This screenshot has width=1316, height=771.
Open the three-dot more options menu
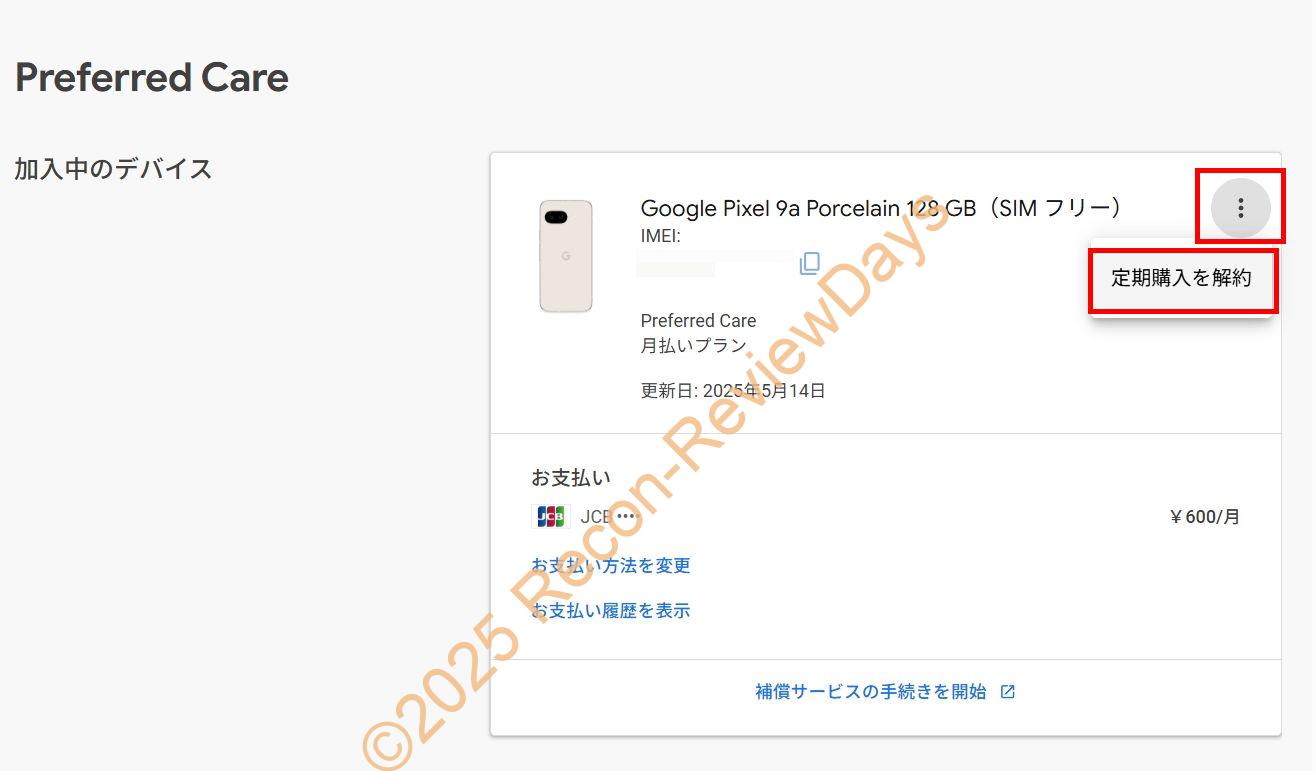coord(1240,208)
